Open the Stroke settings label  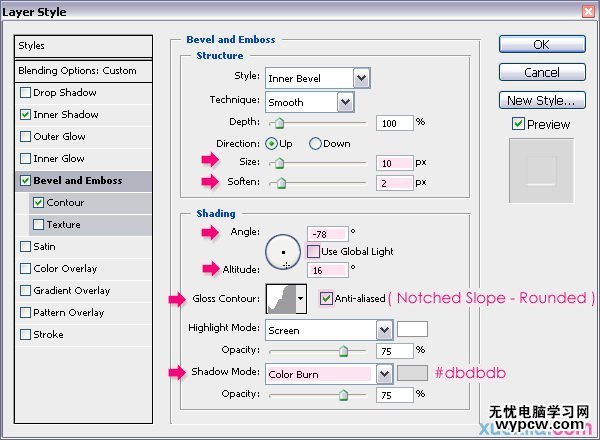[x=49, y=334]
